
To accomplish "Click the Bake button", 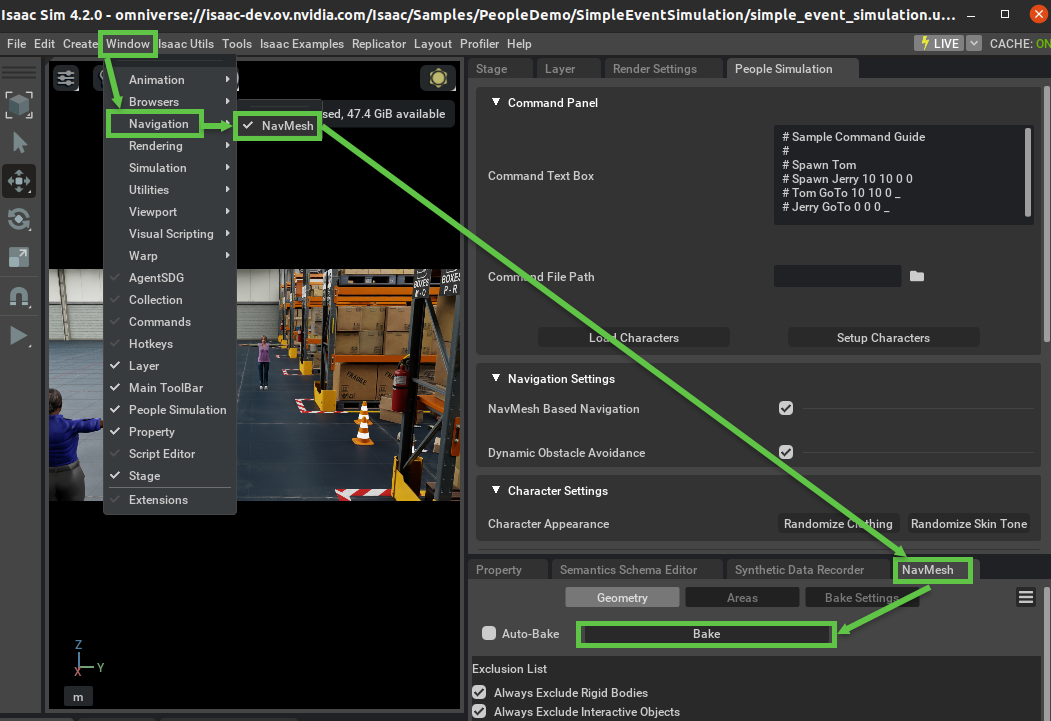I will point(706,634).
